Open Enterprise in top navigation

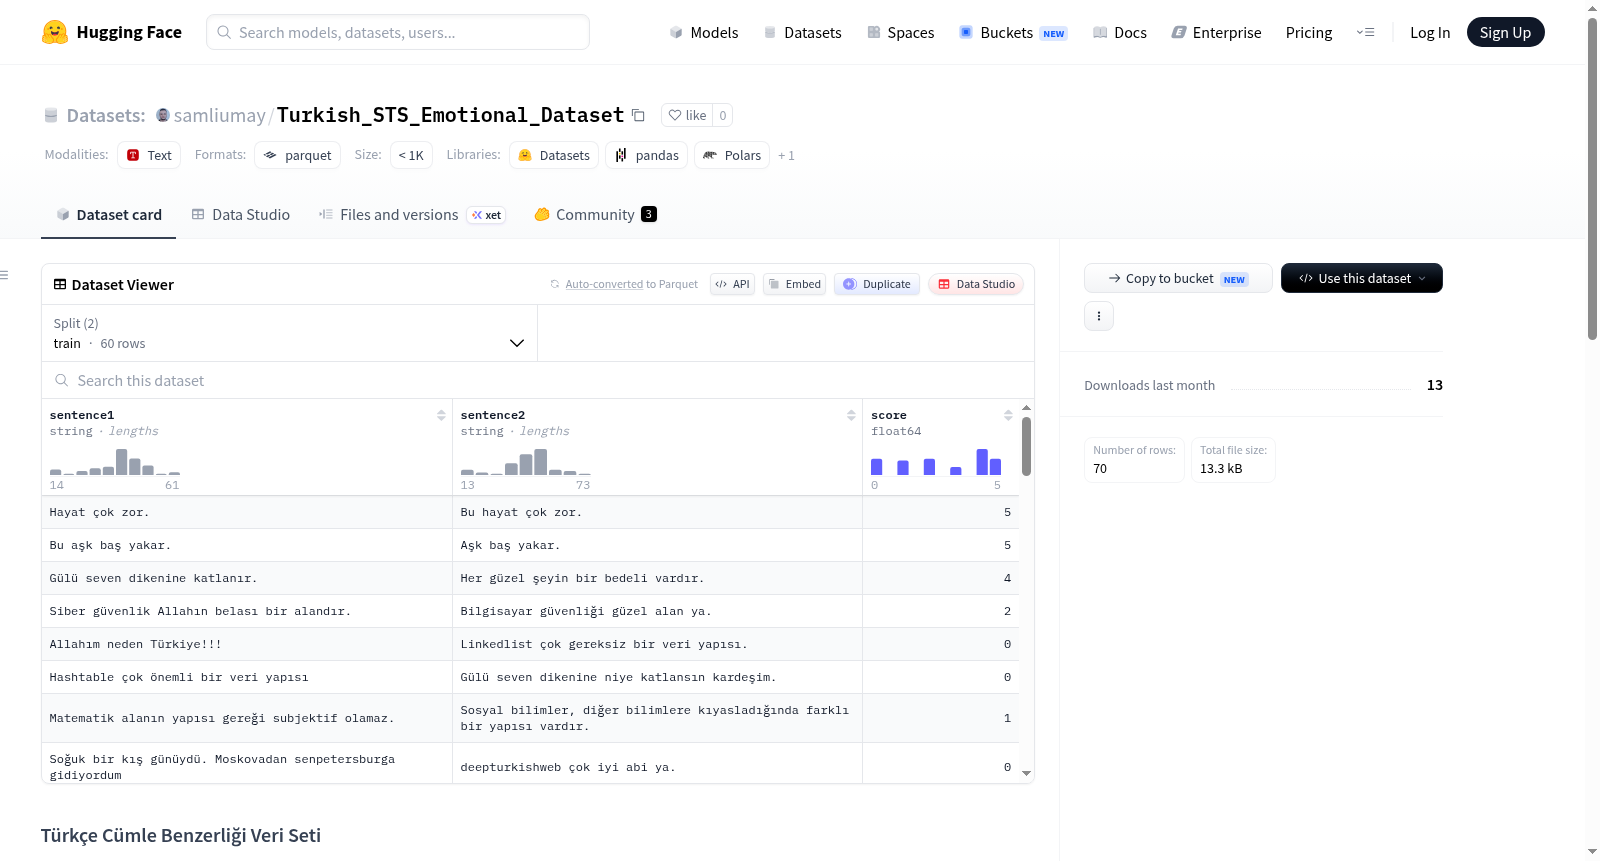[x=1216, y=33]
